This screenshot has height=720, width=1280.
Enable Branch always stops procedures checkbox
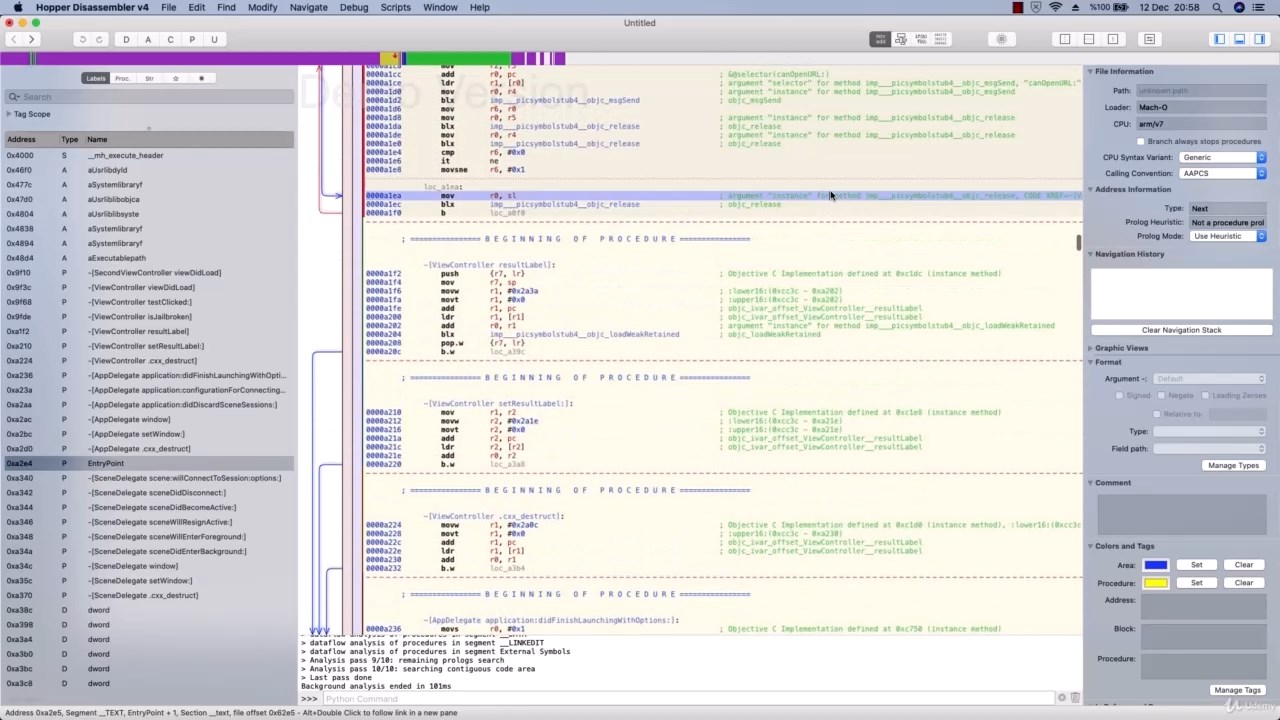click(1140, 141)
